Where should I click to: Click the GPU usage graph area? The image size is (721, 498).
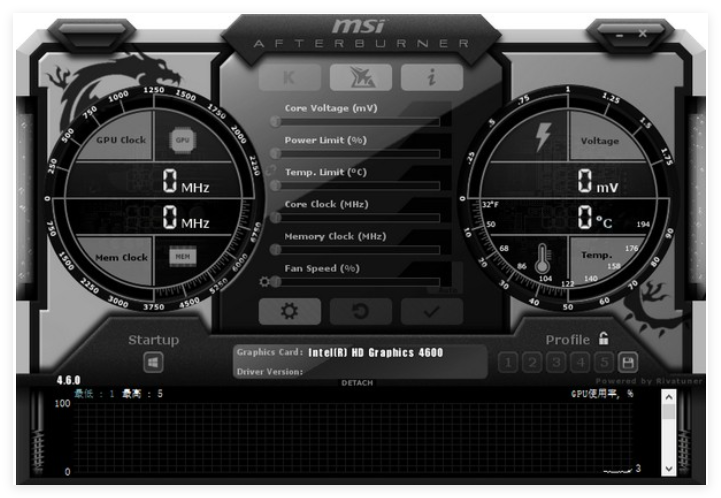353,438
